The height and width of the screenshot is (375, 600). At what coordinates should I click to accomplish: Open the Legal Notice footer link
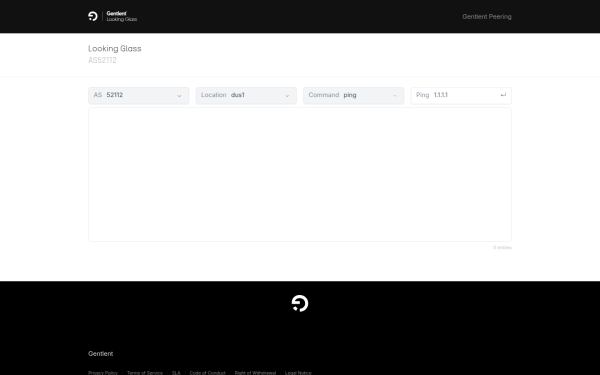pos(298,373)
